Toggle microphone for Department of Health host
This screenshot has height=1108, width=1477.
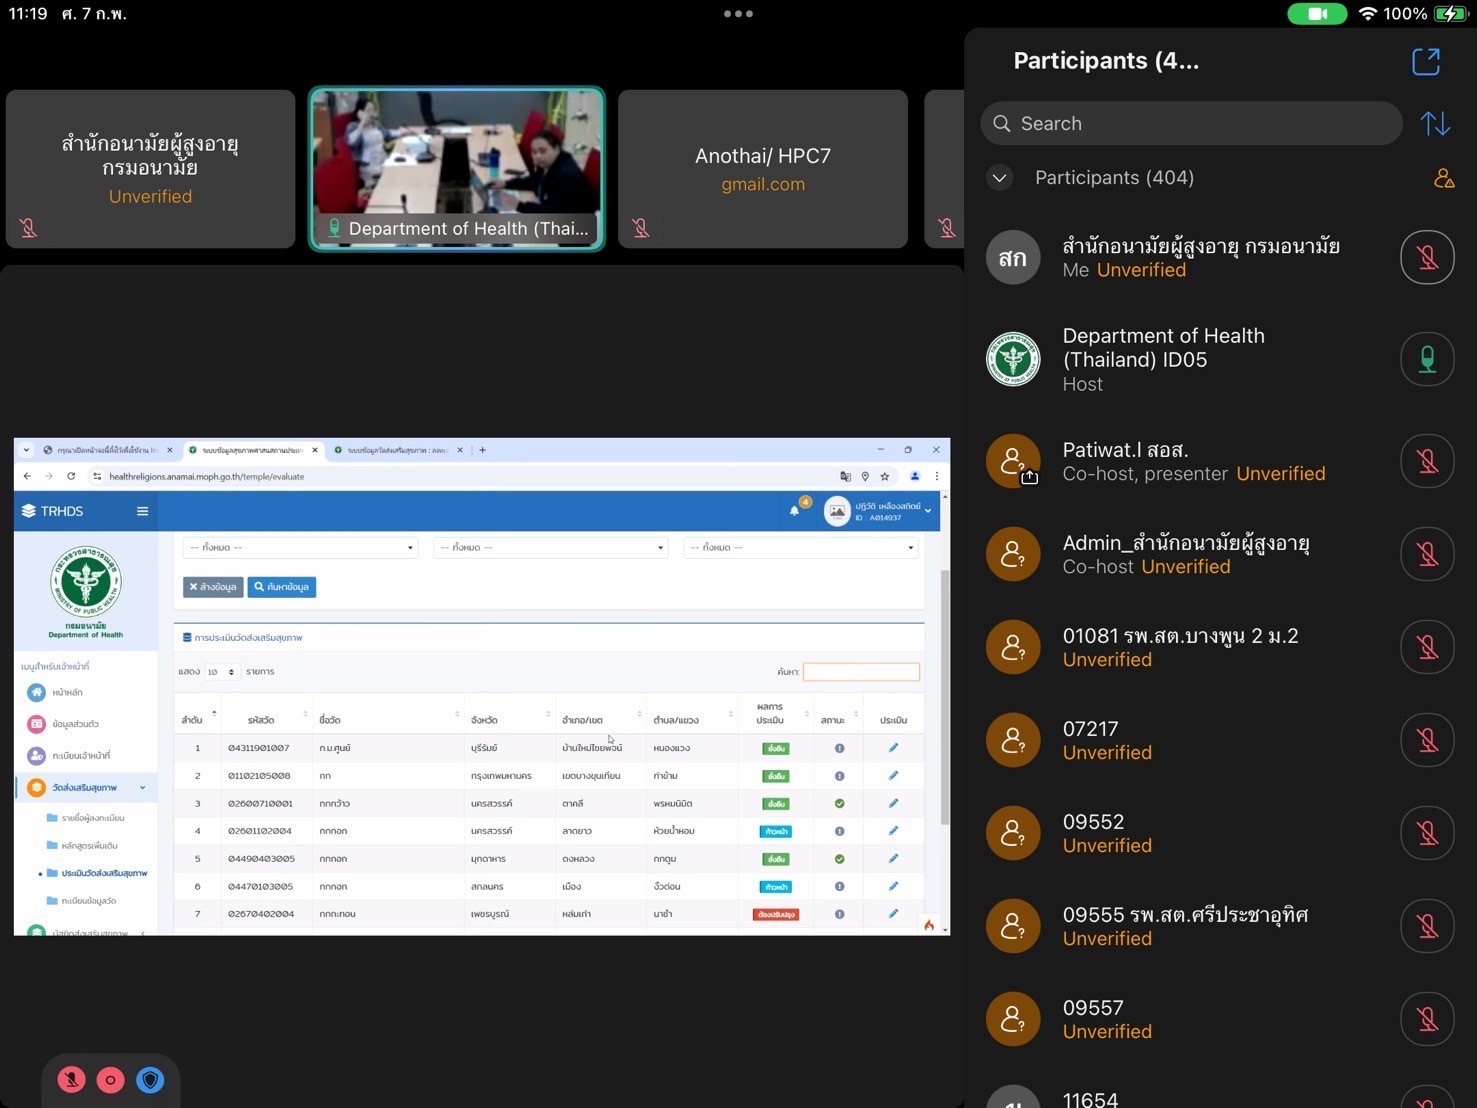[1427, 360]
